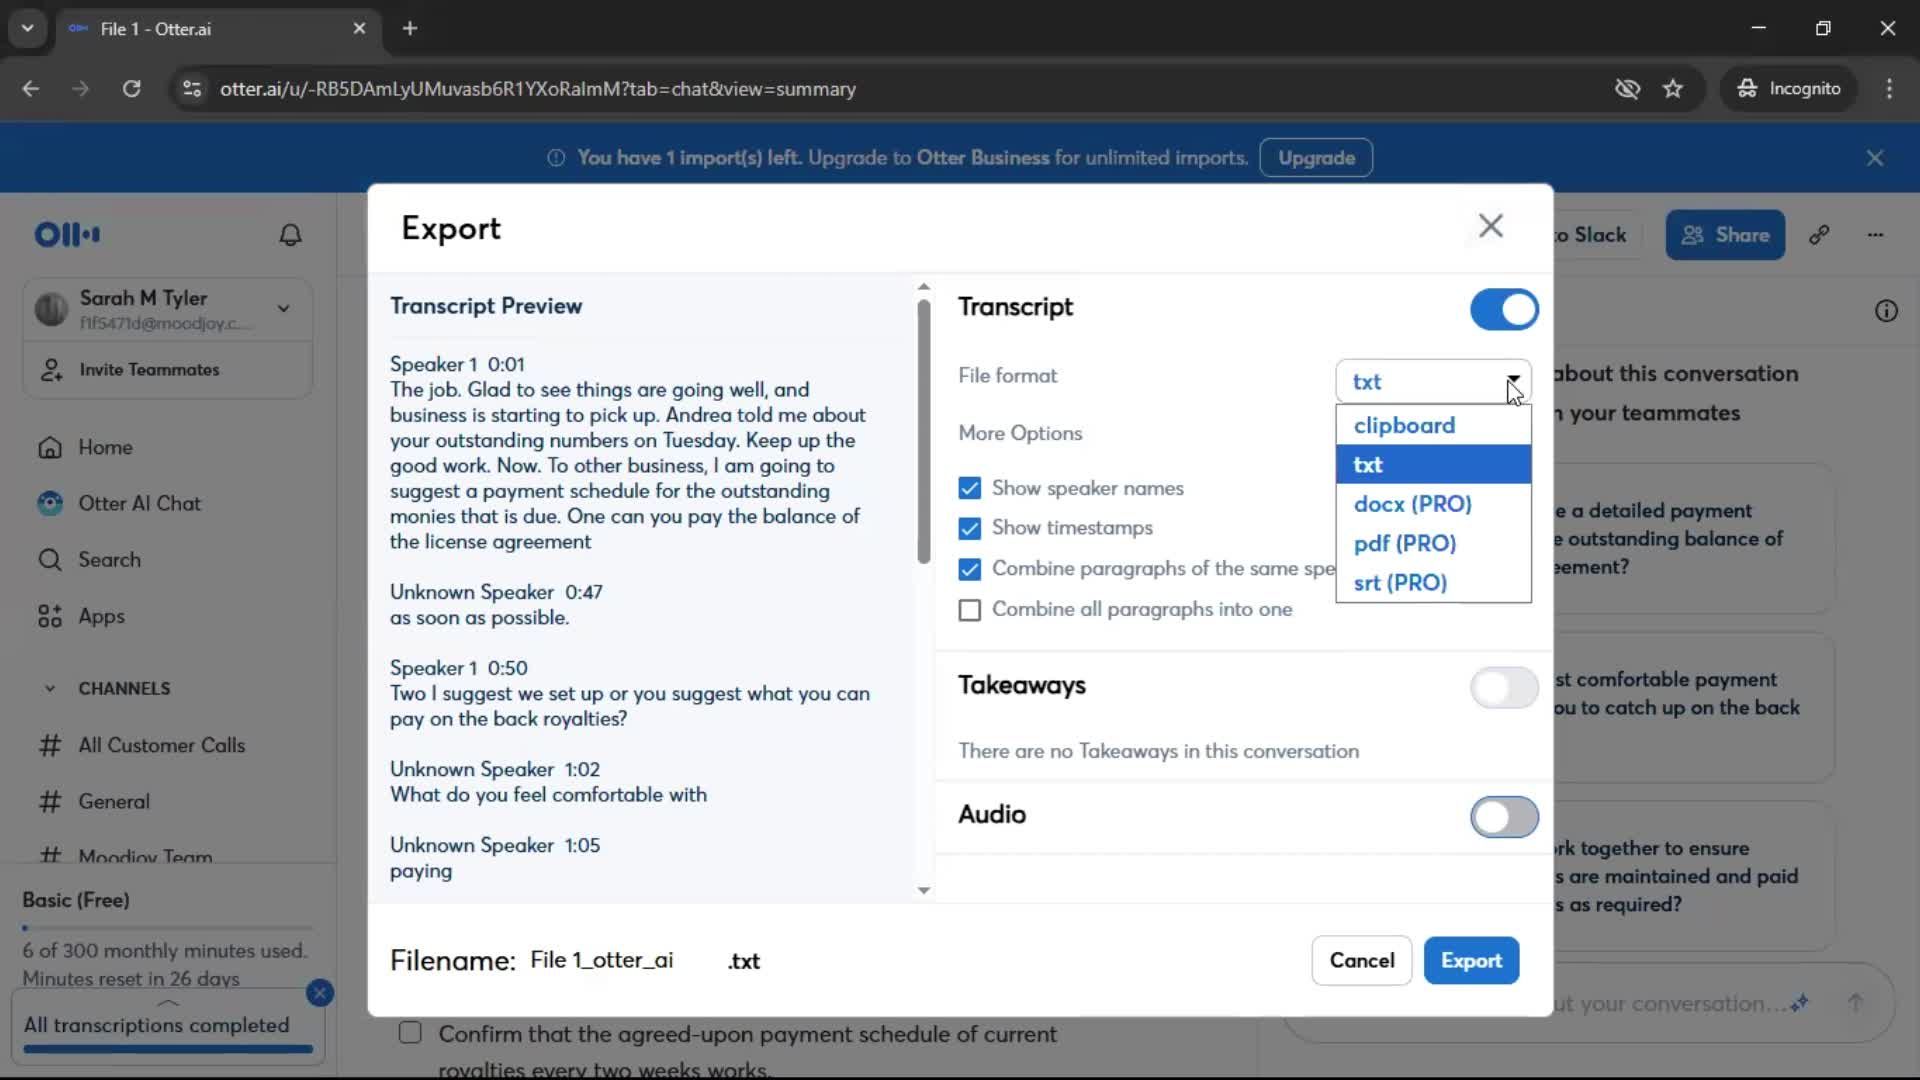Image resolution: width=1920 pixels, height=1080 pixels.
Task: Select clipboard from file format list
Action: click(x=1433, y=425)
